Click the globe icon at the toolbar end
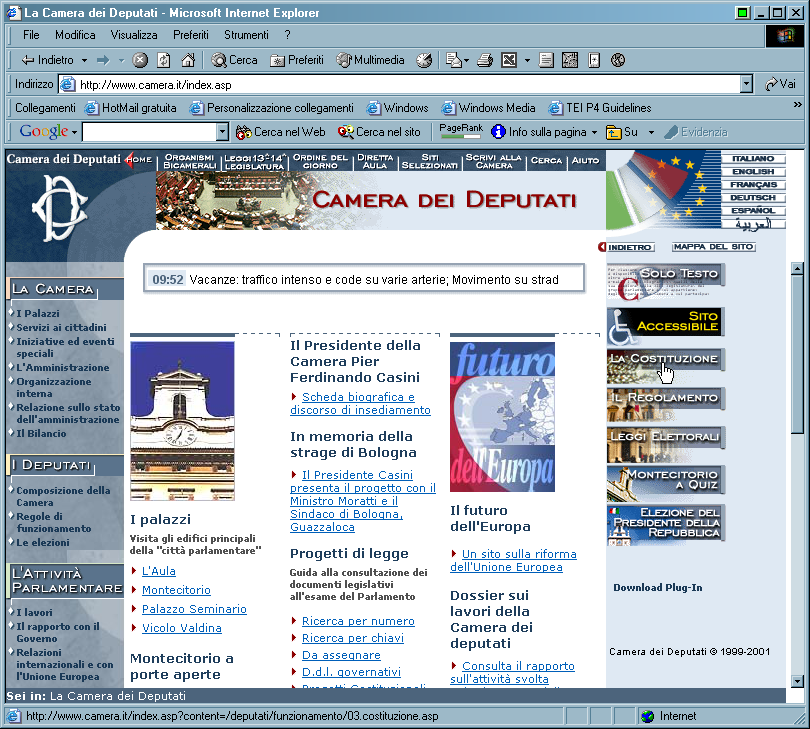Image resolution: width=810 pixels, height=729 pixels. click(618, 60)
